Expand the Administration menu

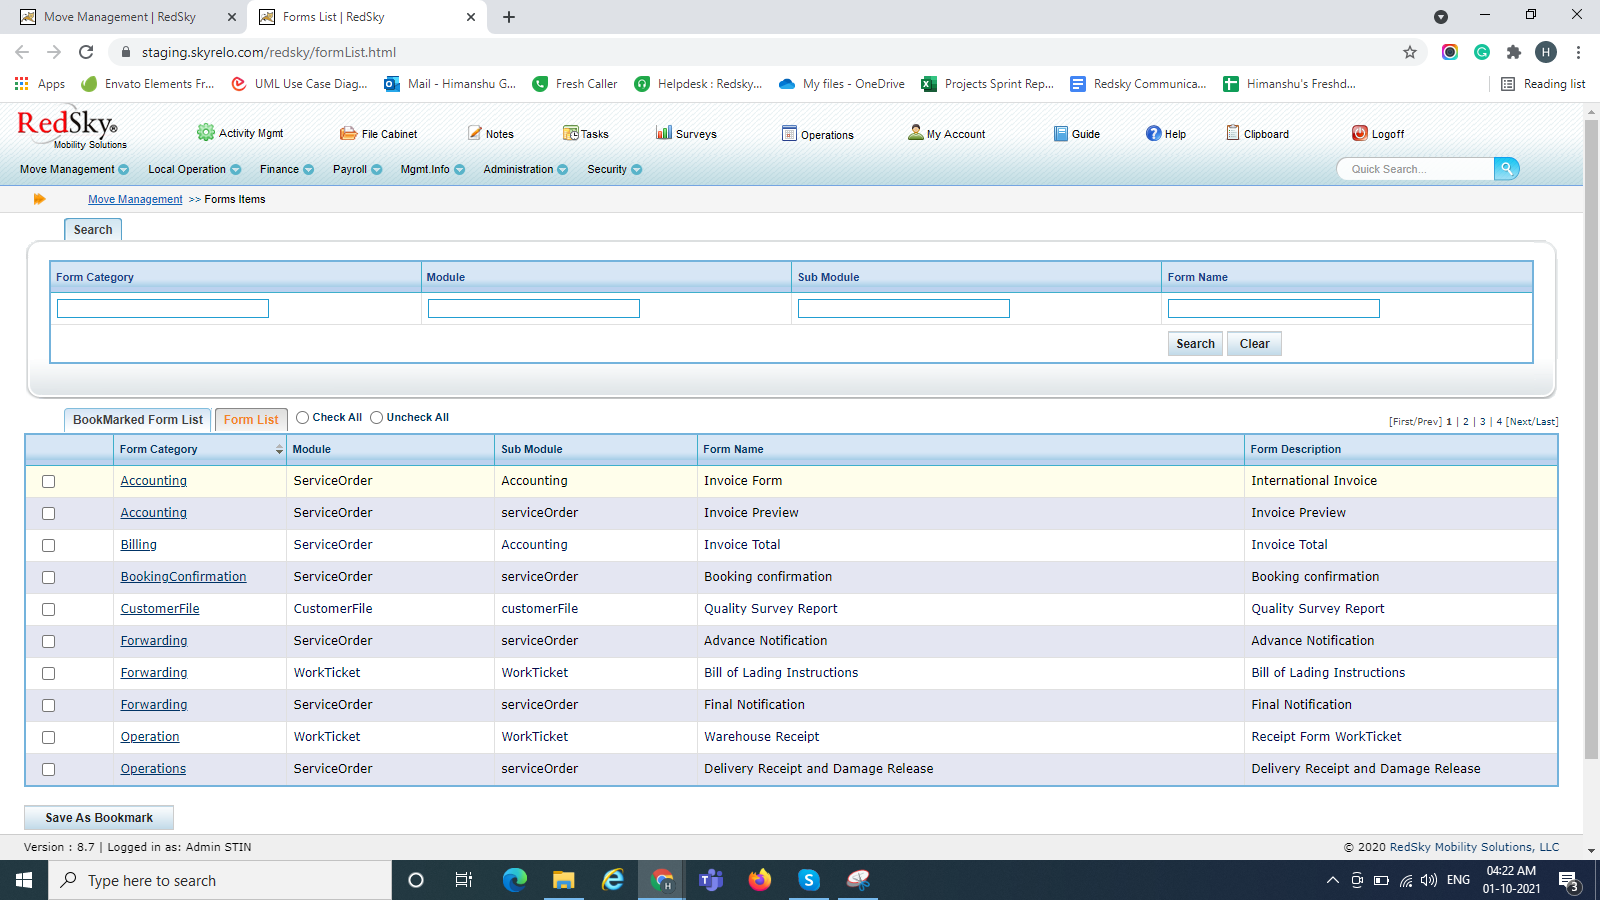coord(525,169)
